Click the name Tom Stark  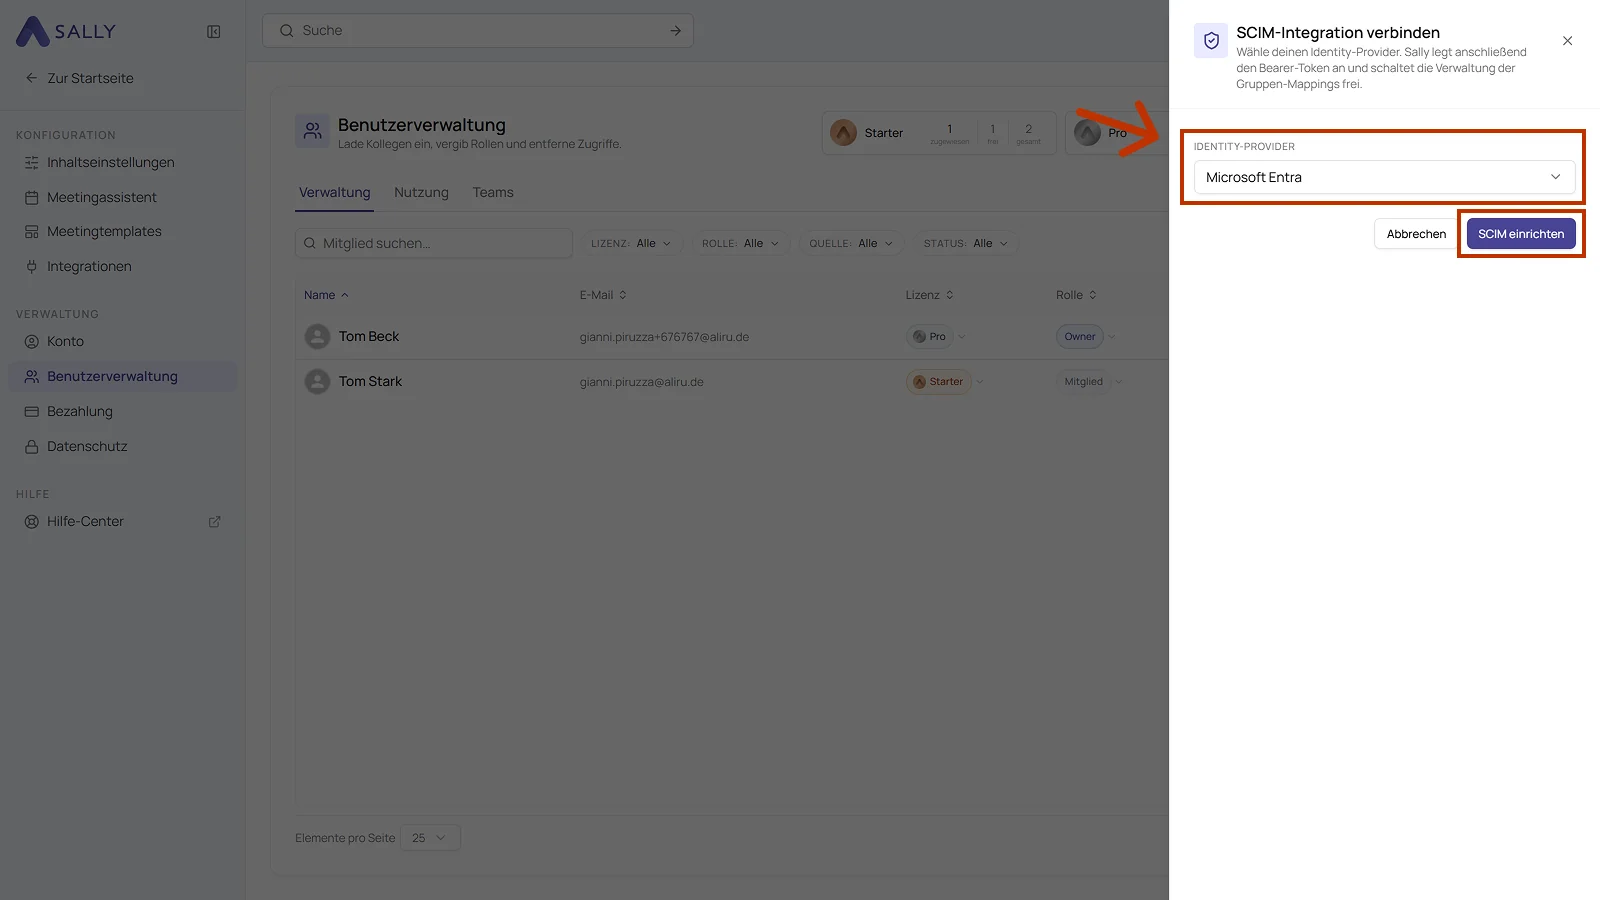click(x=370, y=382)
